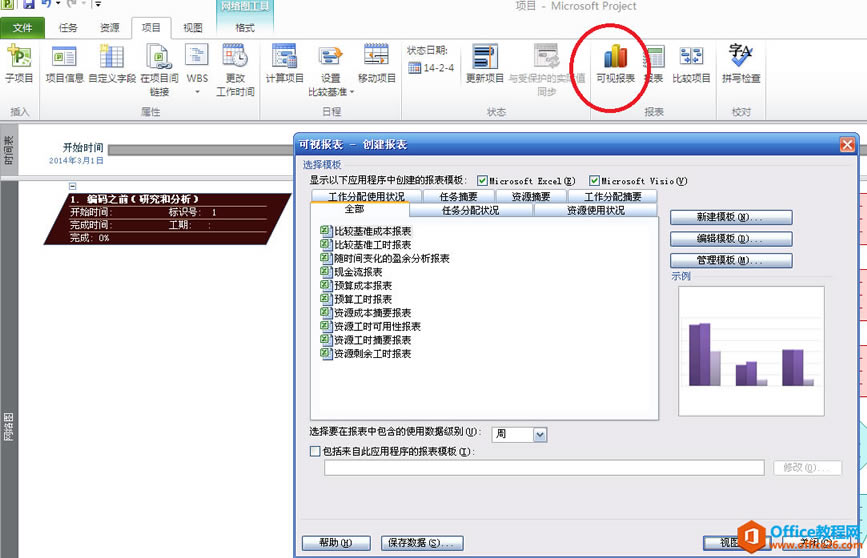Open Links Between Projects
This screenshot has height=558, width=867.
click(159, 70)
